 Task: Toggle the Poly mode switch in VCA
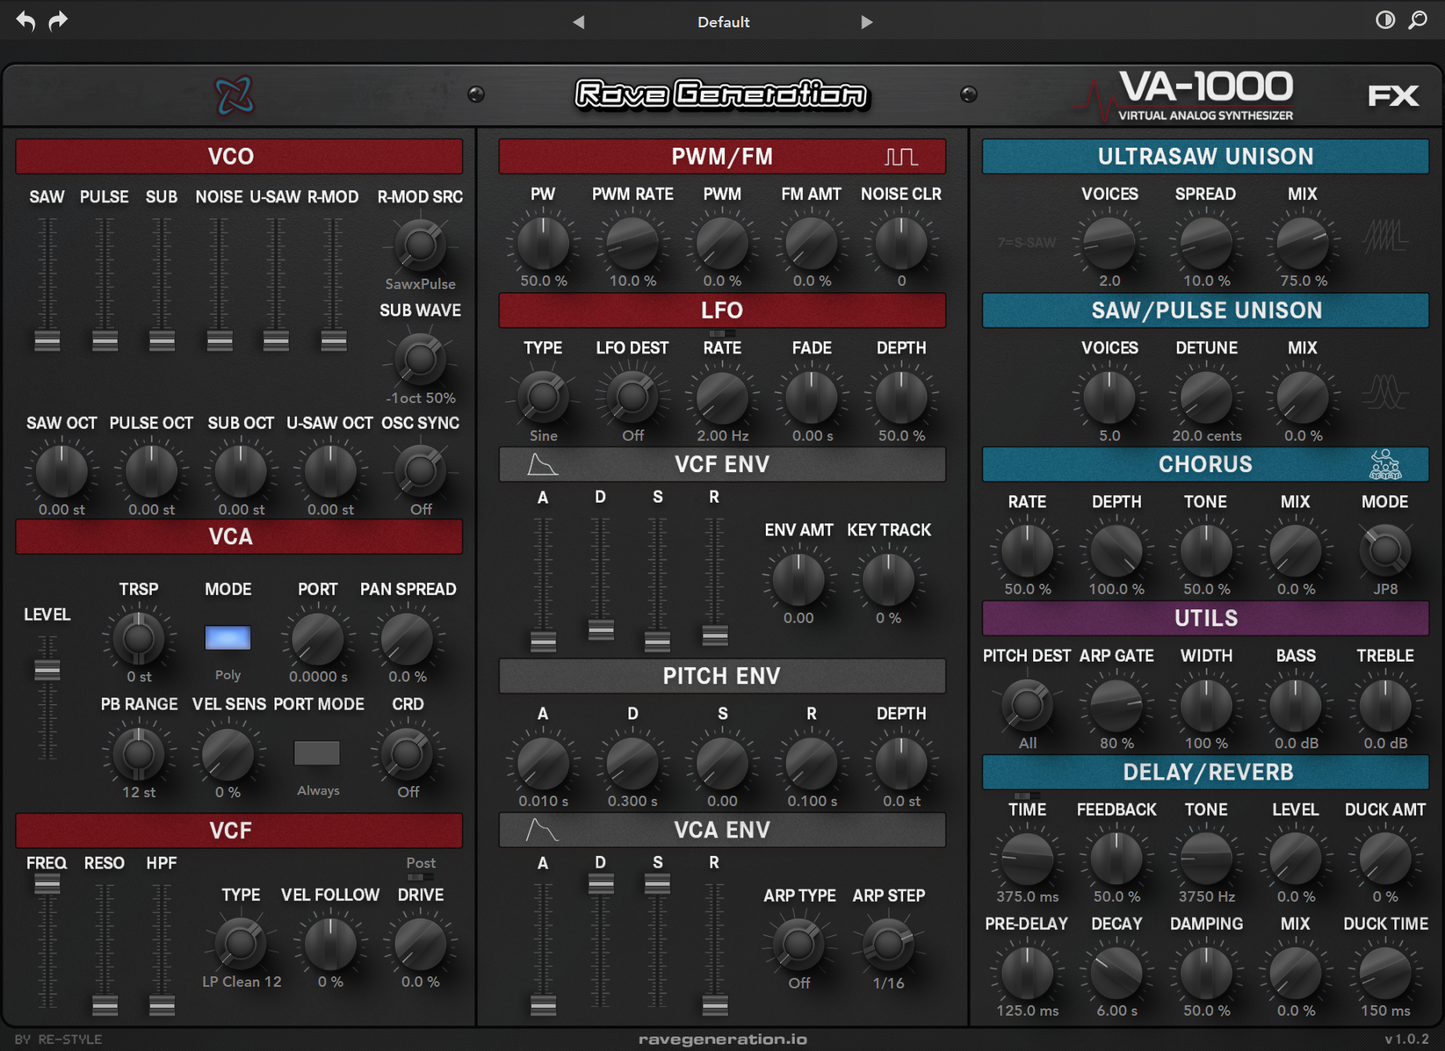point(227,637)
